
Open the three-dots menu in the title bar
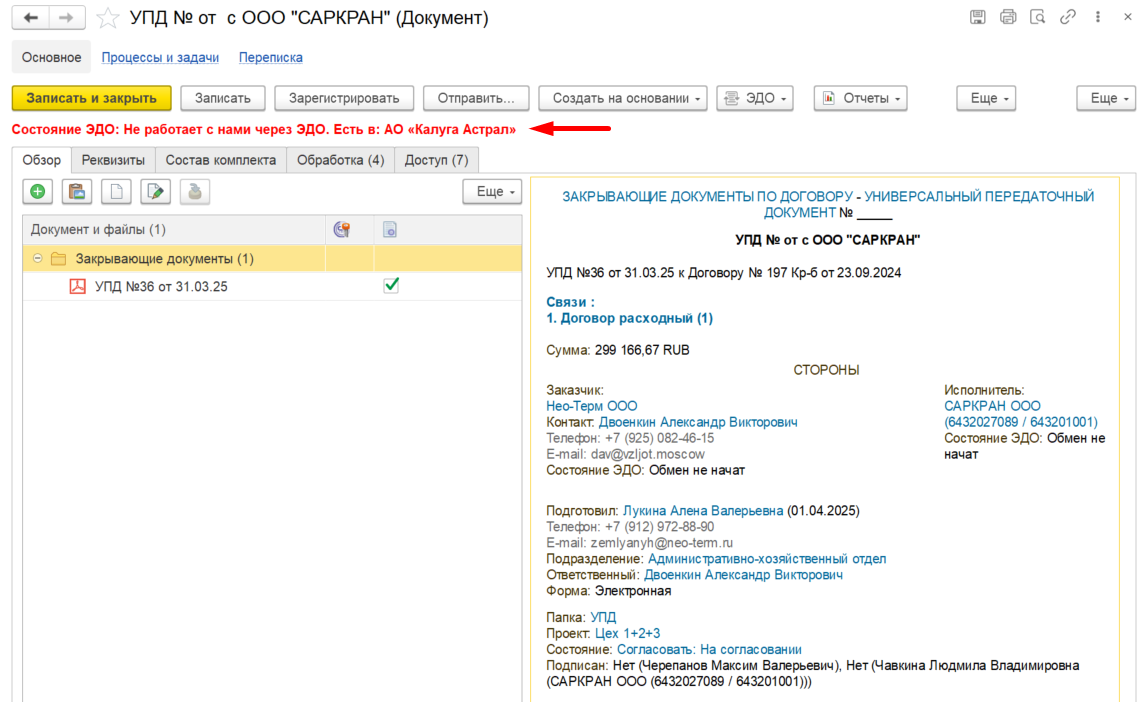click(x=1098, y=17)
